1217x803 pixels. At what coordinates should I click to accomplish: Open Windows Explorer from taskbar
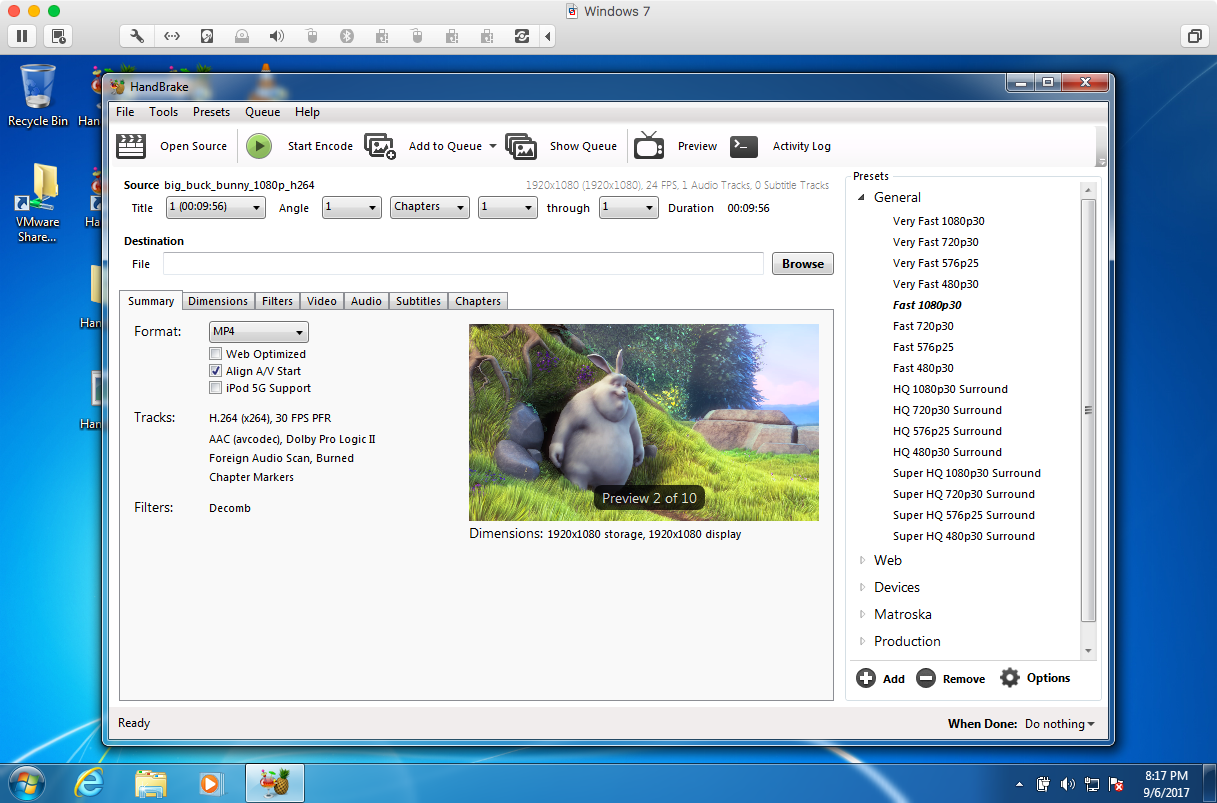pos(150,782)
